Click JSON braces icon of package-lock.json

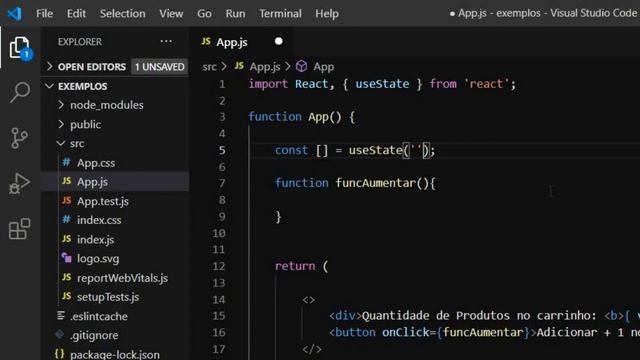[x=60, y=353]
